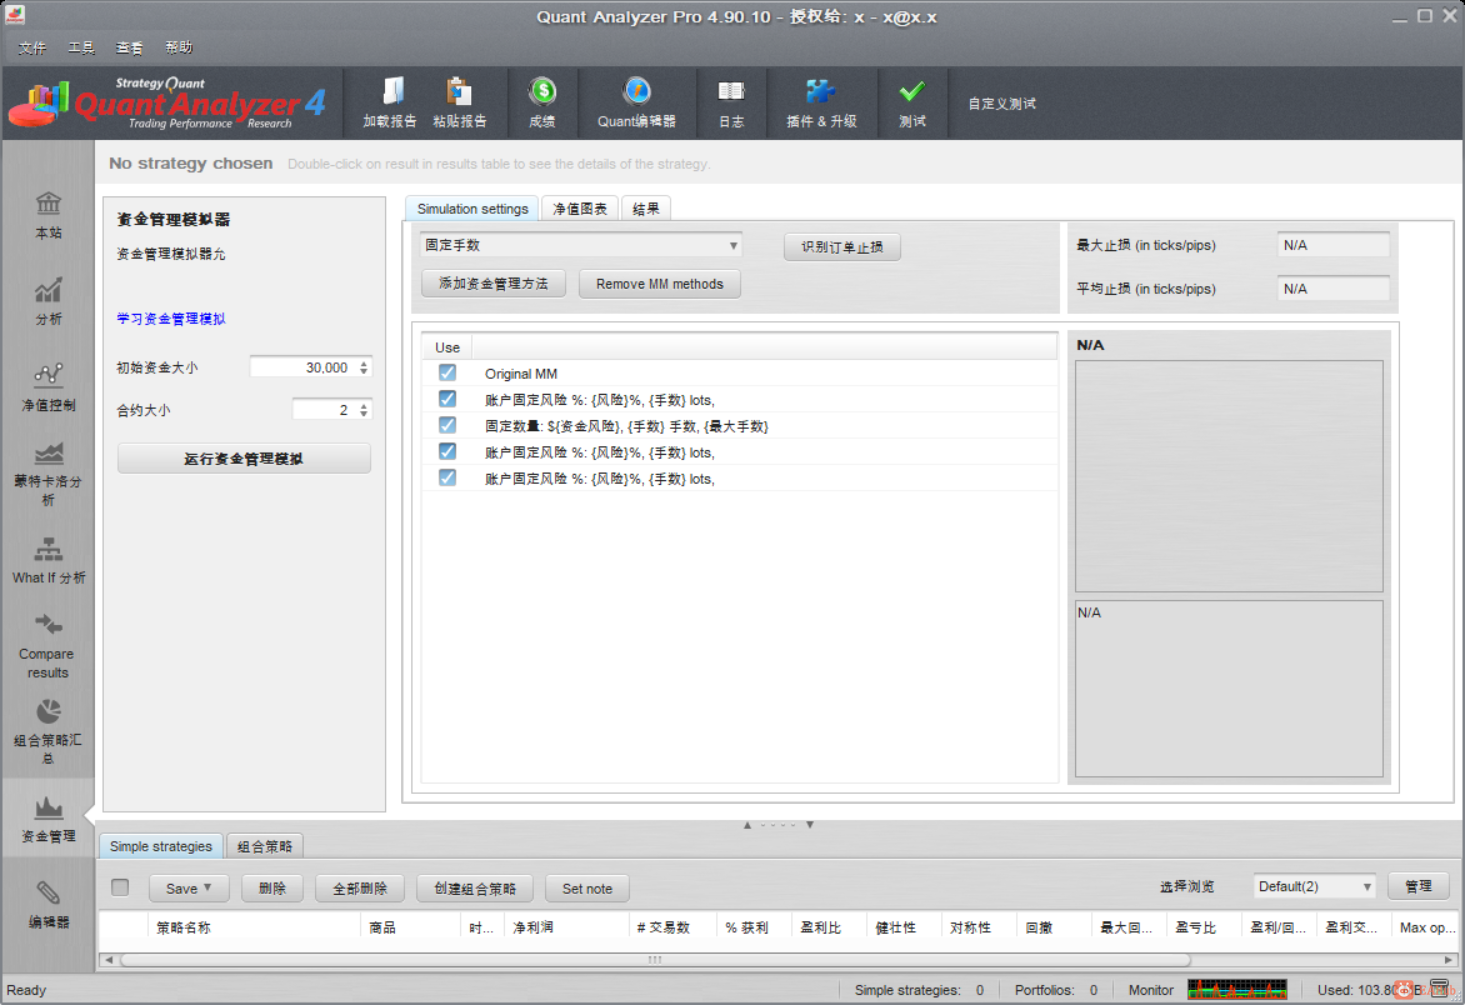This screenshot has height=1005, width=1465.
Task: Click the 初始资金大小 stepper arrows
Action: [364, 368]
